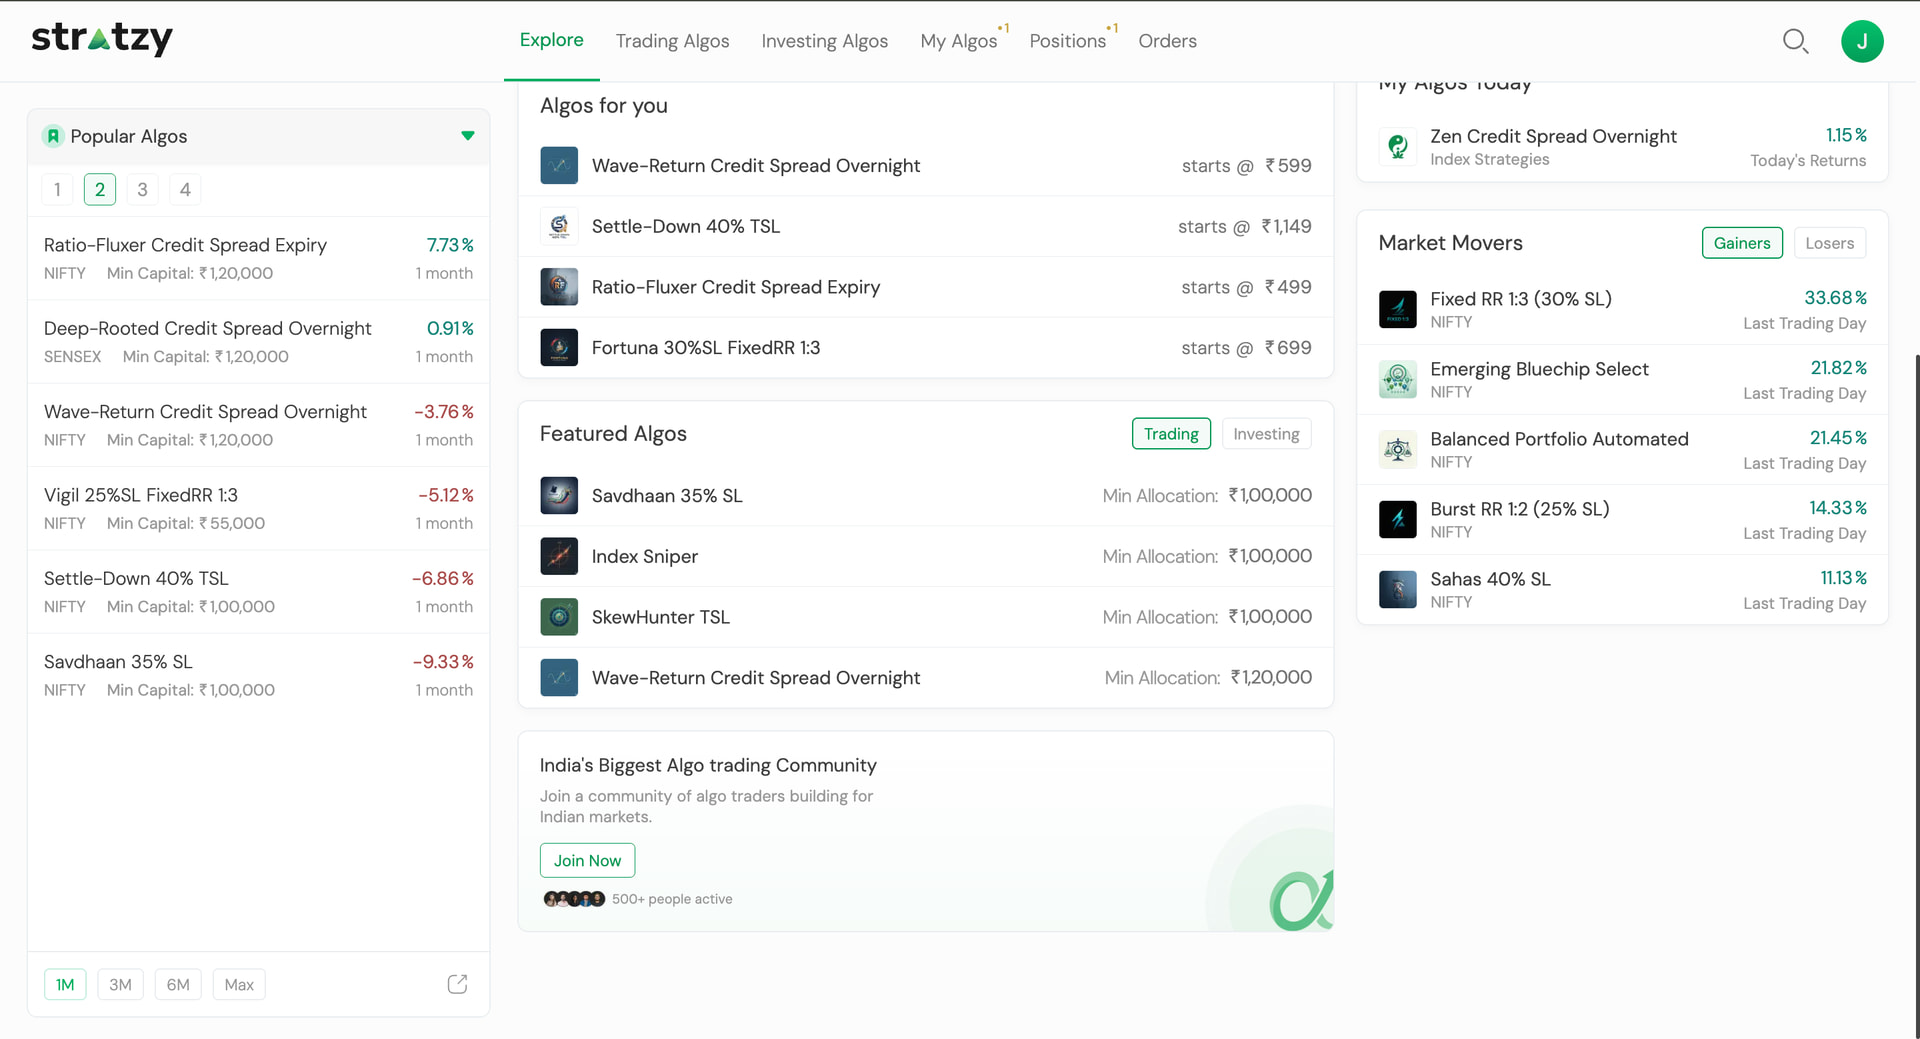Click the 500+ people active text
This screenshot has width=1920, height=1039.
click(x=672, y=899)
